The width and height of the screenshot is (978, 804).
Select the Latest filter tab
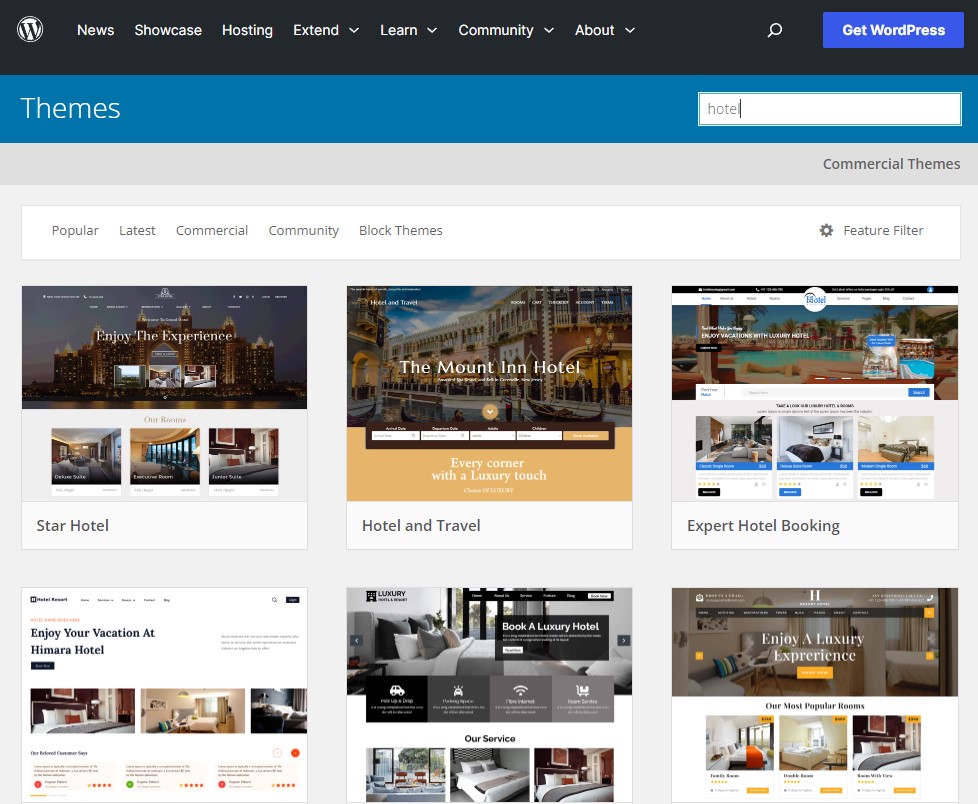tap(137, 230)
